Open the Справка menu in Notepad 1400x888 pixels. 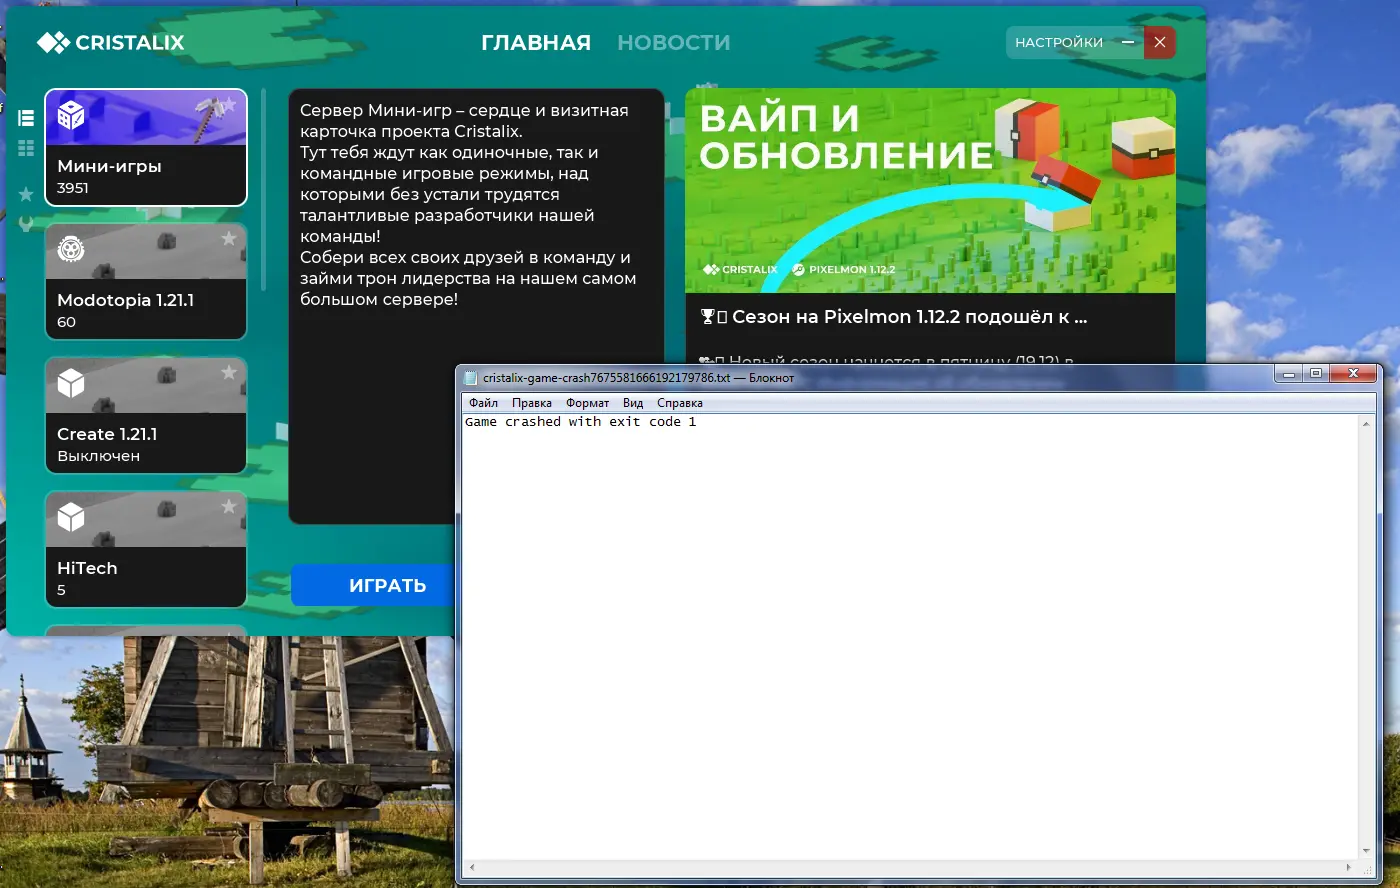pyautogui.click(x=679, y=403)
